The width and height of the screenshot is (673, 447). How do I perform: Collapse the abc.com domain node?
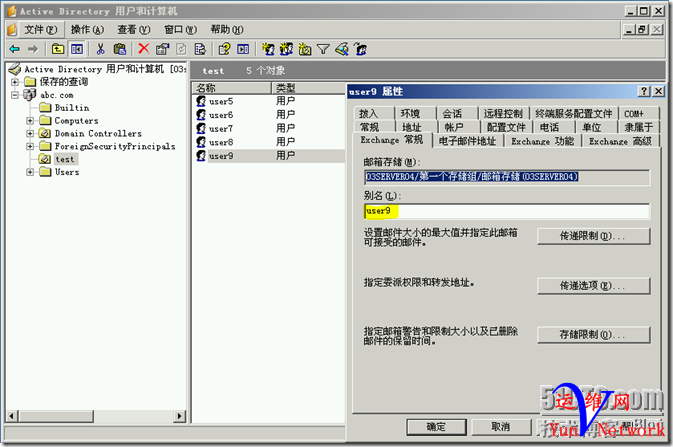(15, 95)
